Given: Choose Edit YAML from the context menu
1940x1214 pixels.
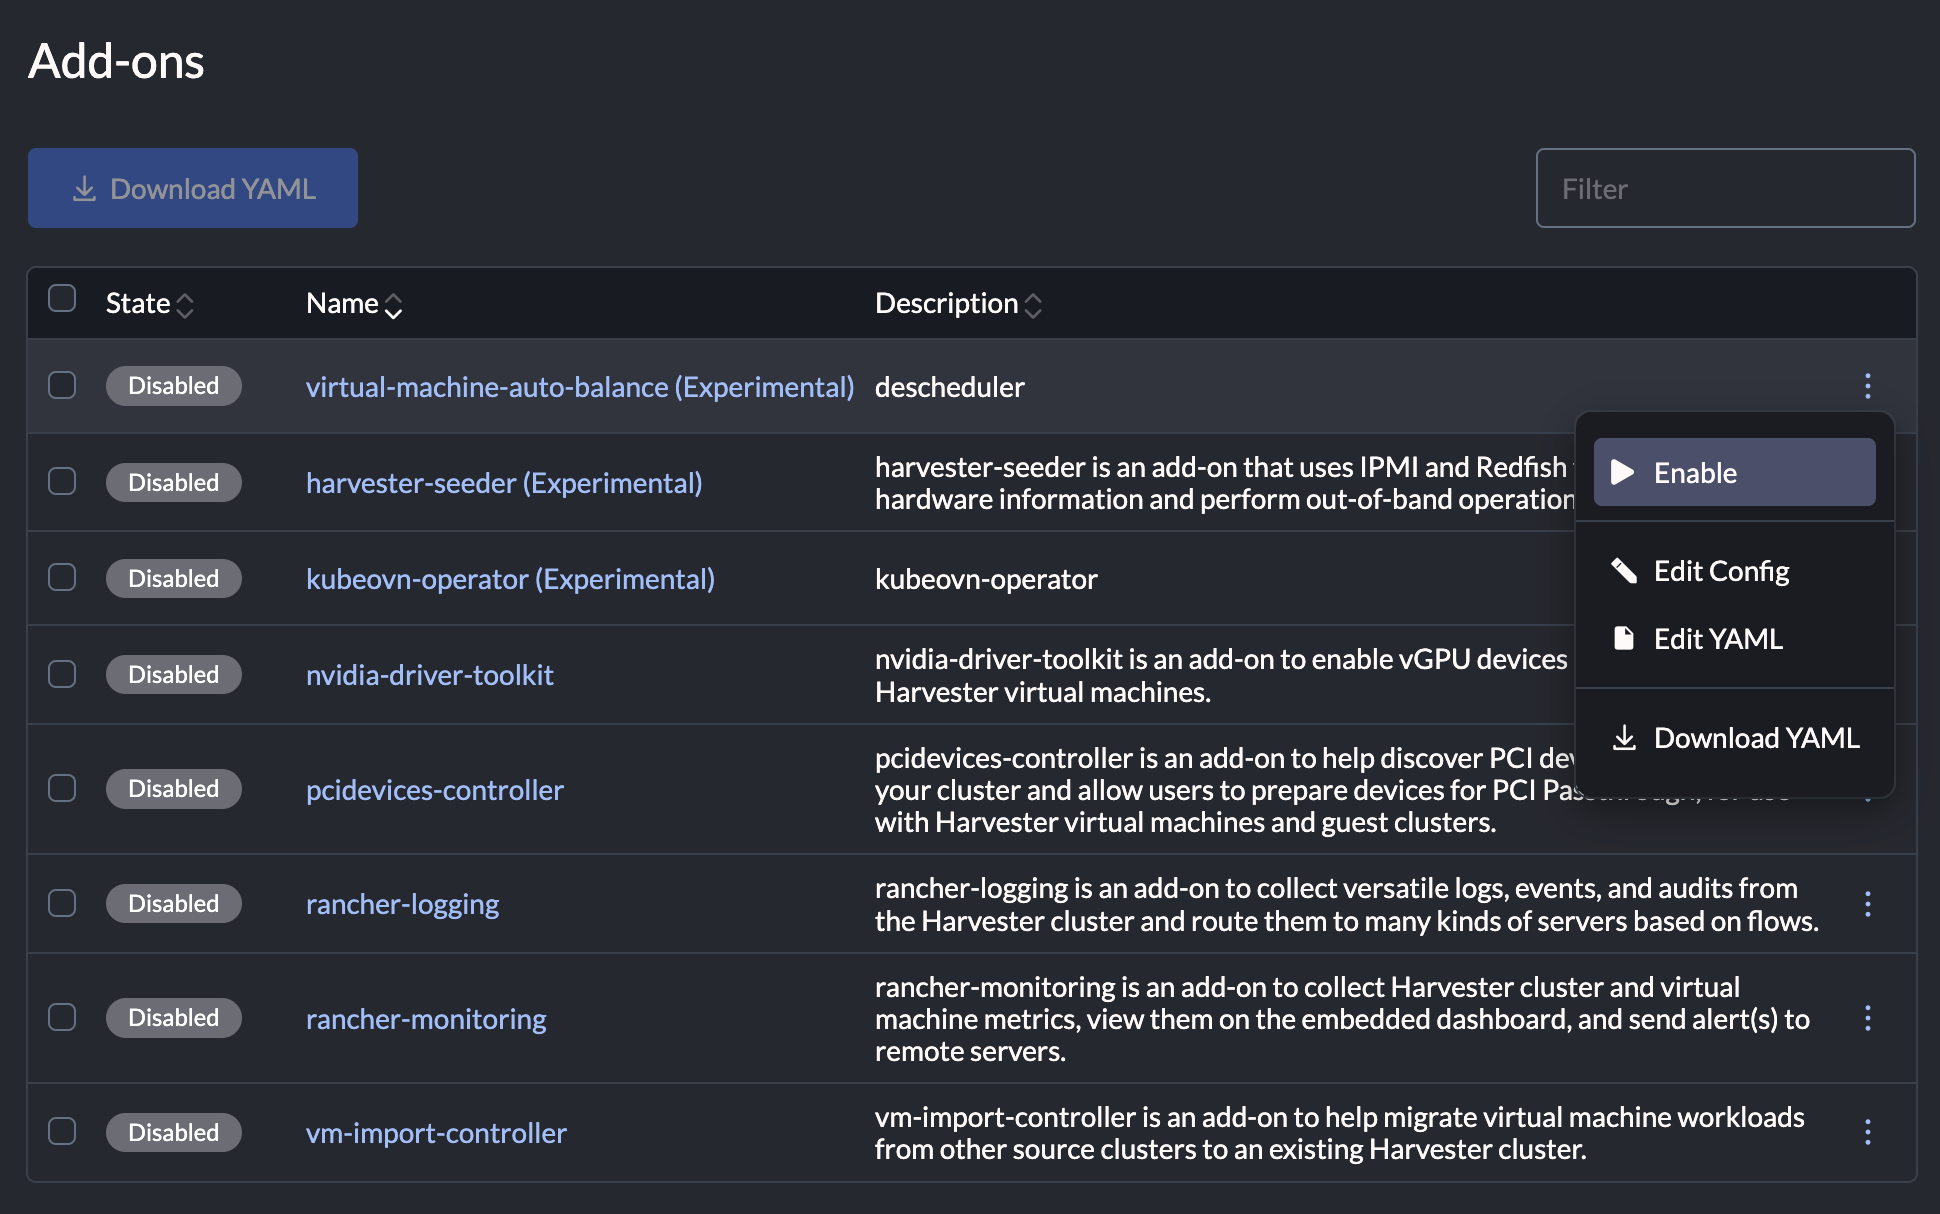Looking at the screenshot, I should point(1717,639).
